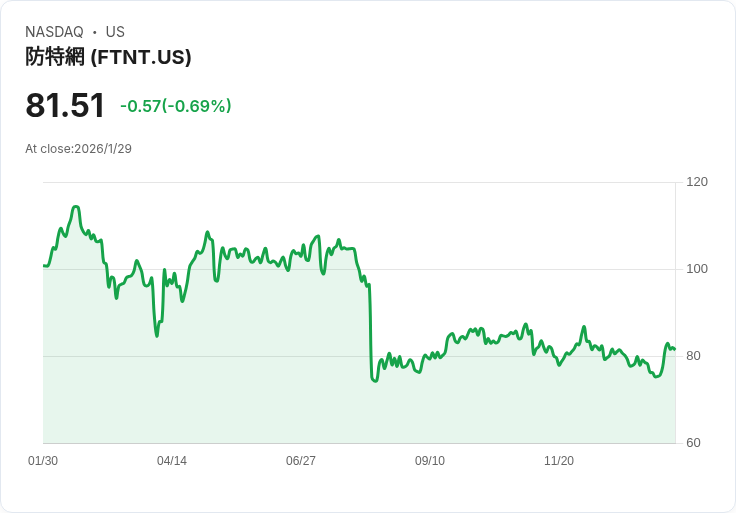Viewport: 736px width, 513px height.
Task: Click the rightmost end of the price line
Action: click(x=675, y=349)
